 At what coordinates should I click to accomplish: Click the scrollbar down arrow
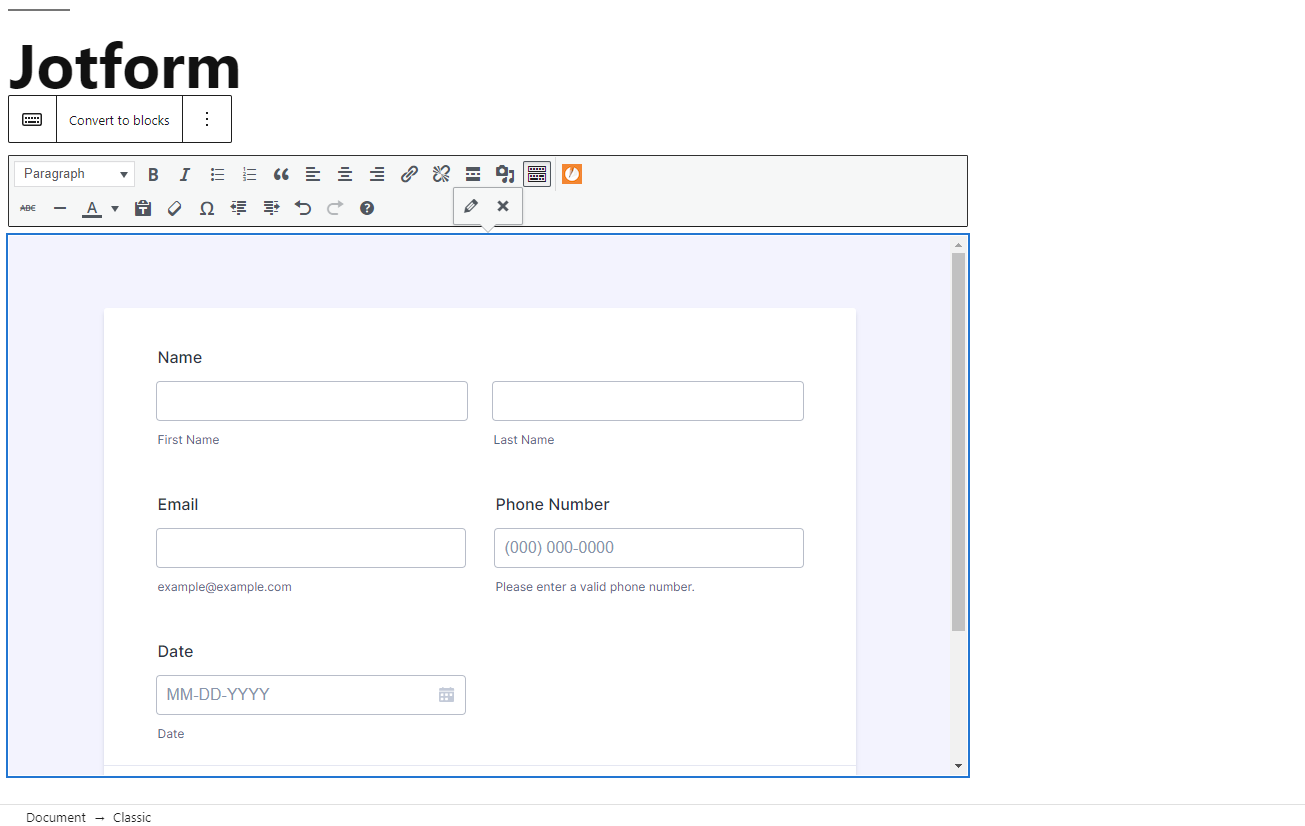click(958, 766)
